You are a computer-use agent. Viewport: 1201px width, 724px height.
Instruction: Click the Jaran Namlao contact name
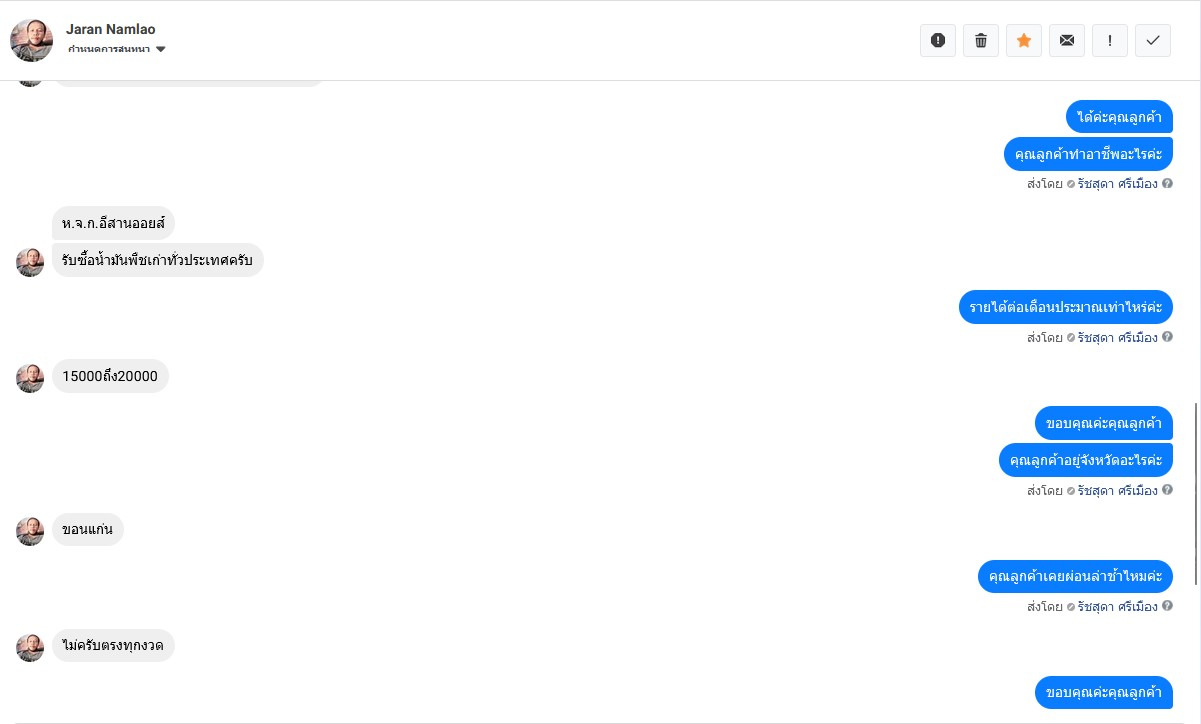tap(111, 29)
